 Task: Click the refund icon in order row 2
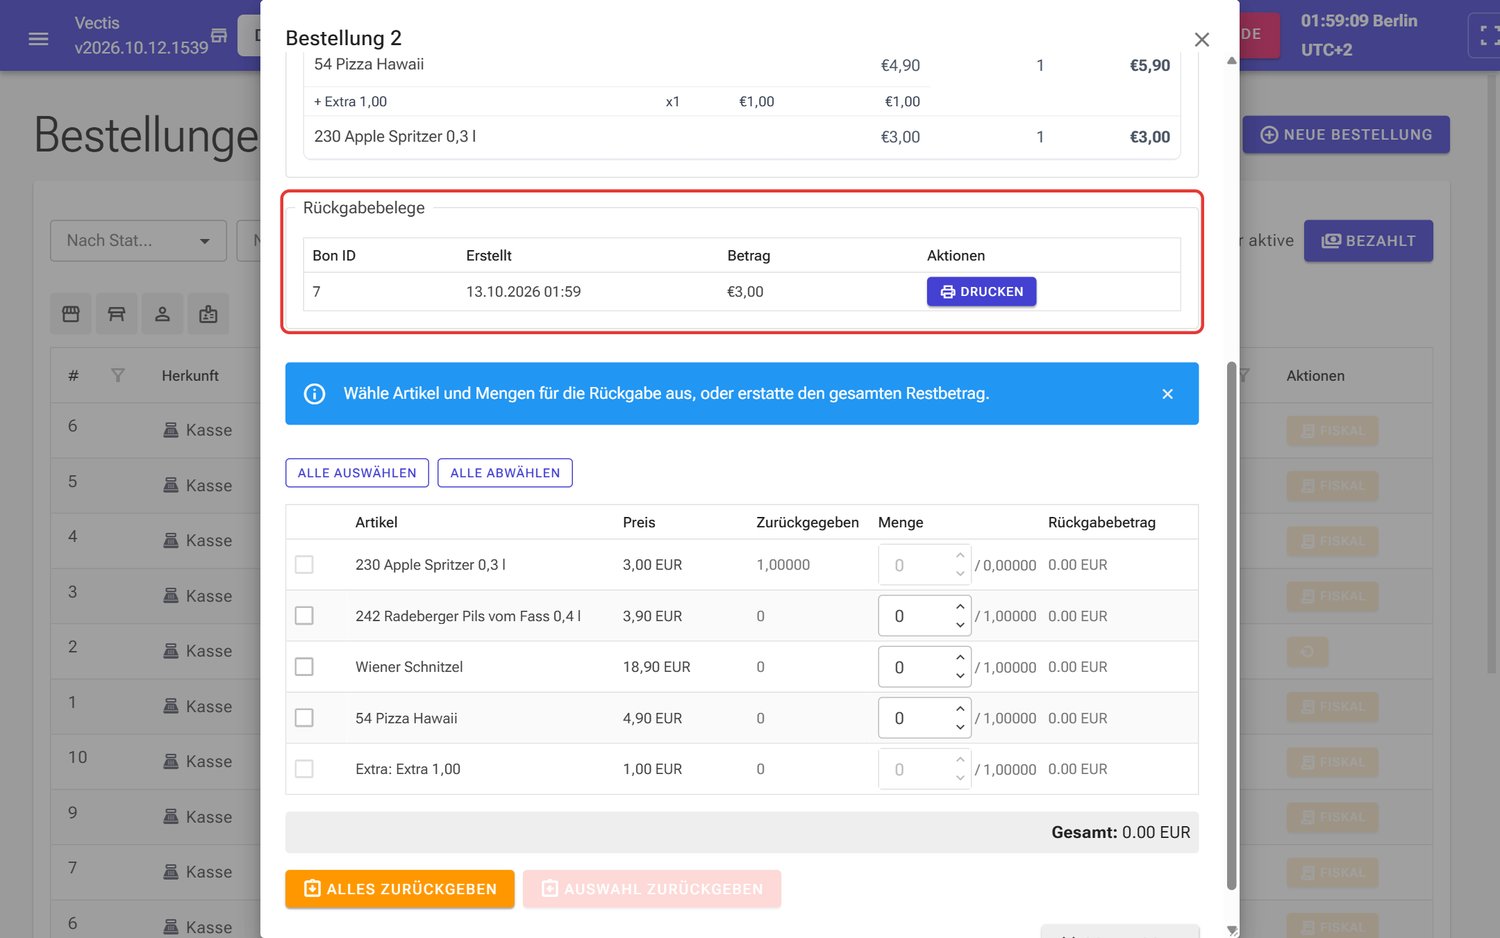click(1307, 652)
